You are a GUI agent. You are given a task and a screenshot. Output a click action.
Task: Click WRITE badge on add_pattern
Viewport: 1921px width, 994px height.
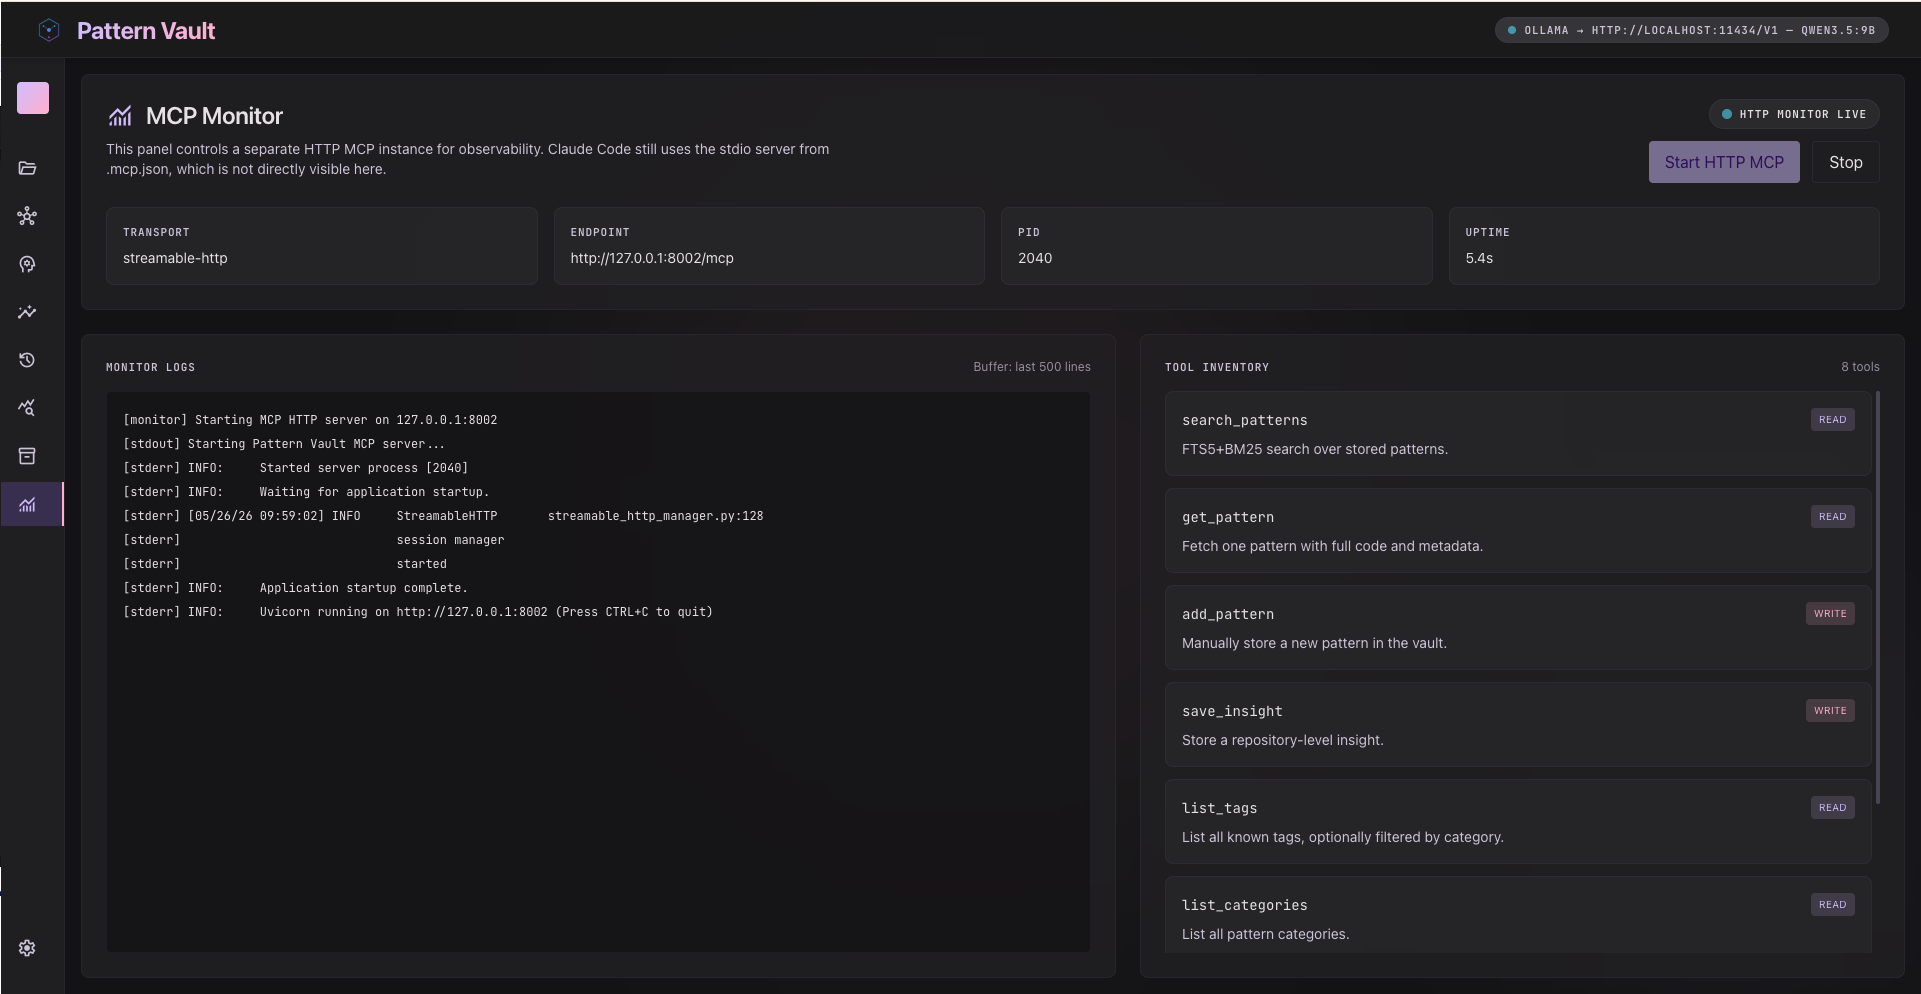coord(1830,614)
